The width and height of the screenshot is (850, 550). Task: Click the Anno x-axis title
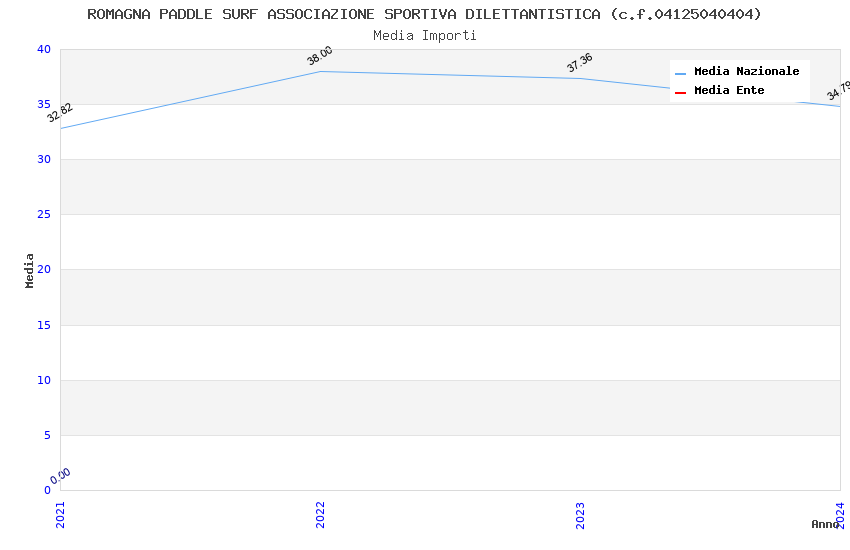[x=825, y=524]
